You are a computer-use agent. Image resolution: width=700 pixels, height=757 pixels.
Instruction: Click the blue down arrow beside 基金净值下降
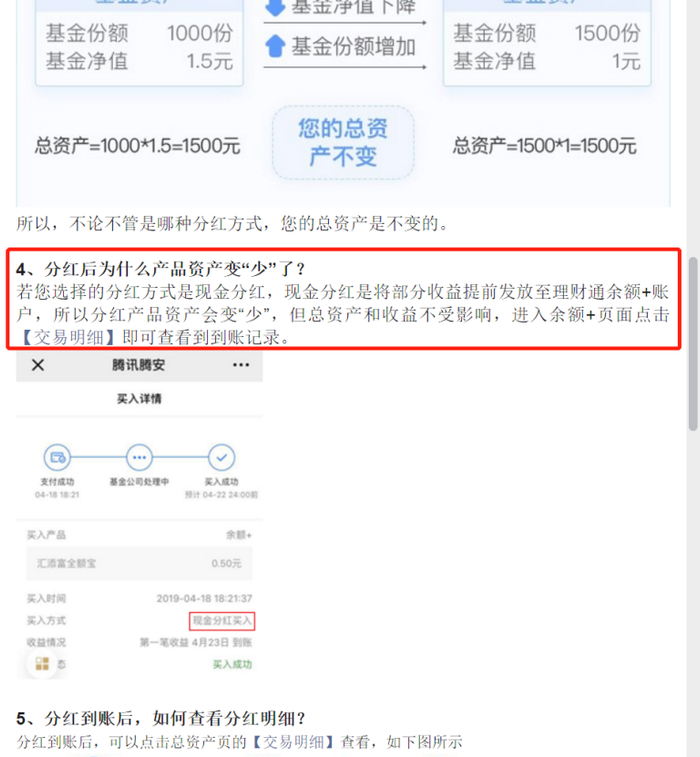pyautogui.click(x=275, y=7)
